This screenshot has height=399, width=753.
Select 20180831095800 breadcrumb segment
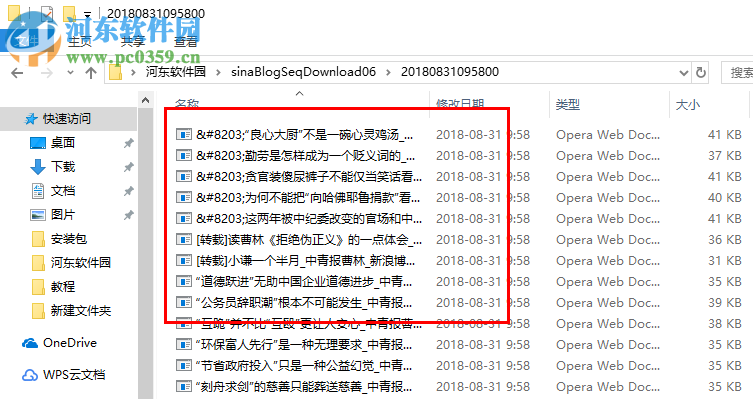449,72
